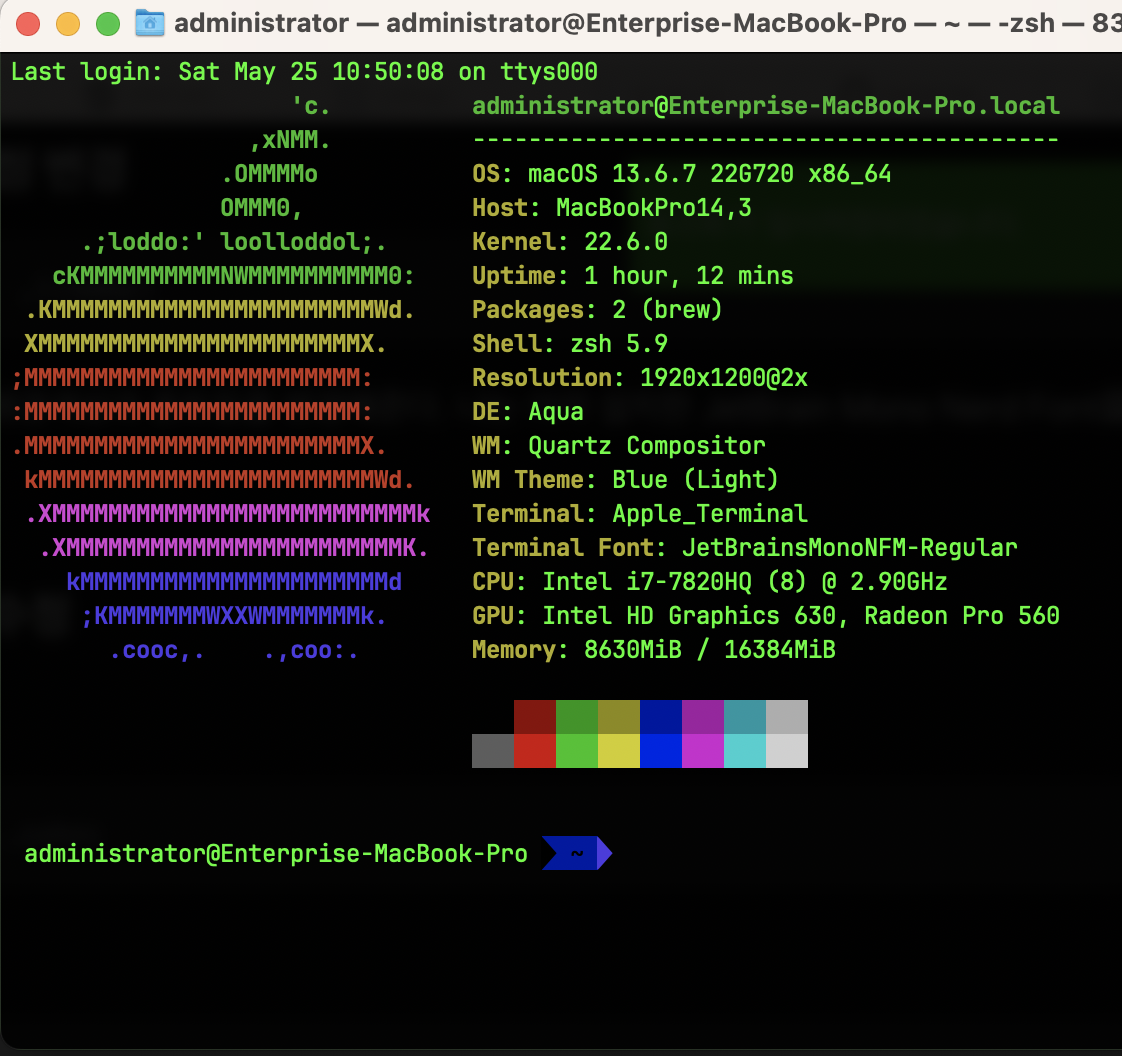Click the blue 'kMMMMMMMMMMMMMMMMMMMMMMd' ASCII line
Screen dimensions: 1122x1056
click(234, 582)
